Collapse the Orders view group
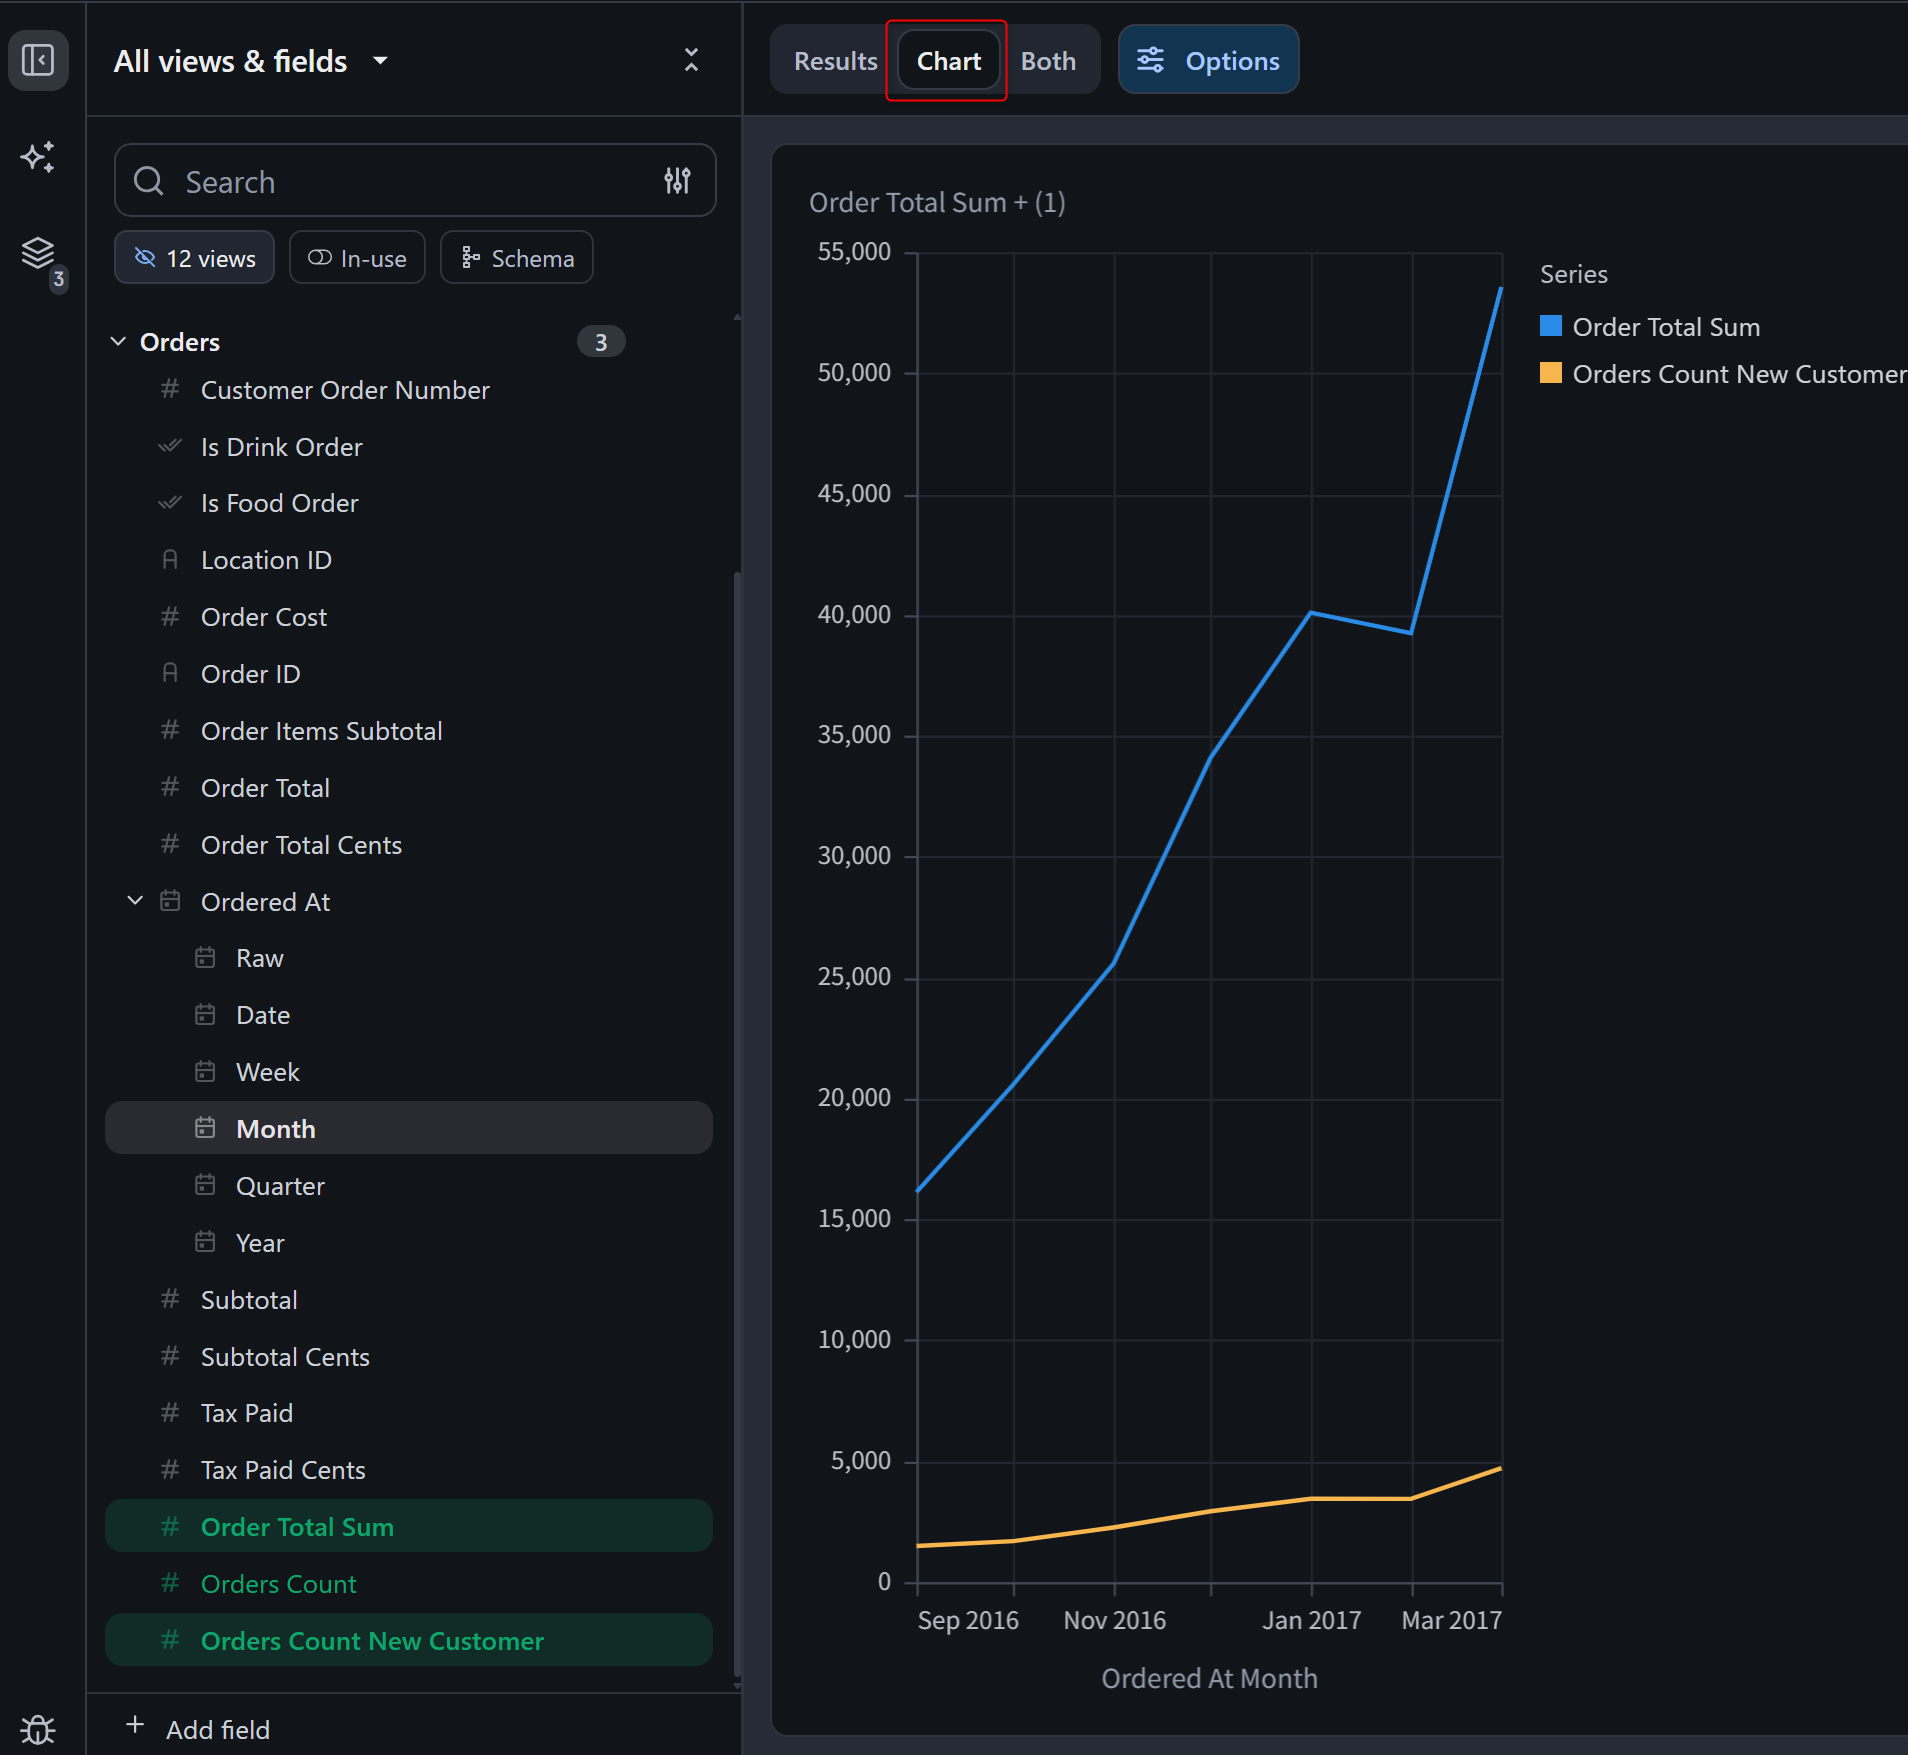This screenshot has width=1908, height=1755. click(x=118, y=342)
